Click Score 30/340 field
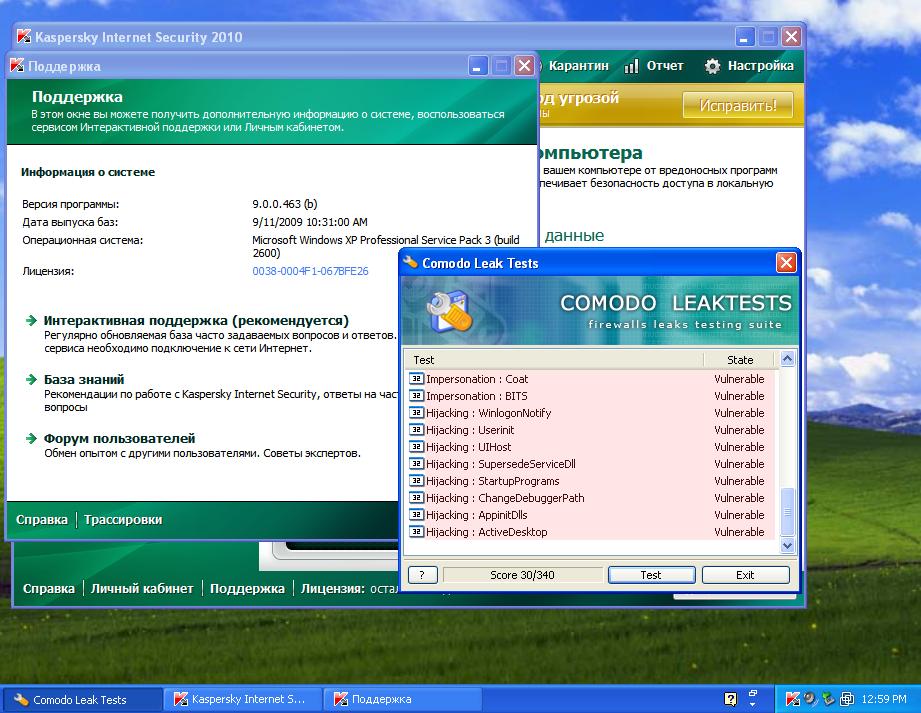The image size is (921, 713). click(522, 575)
